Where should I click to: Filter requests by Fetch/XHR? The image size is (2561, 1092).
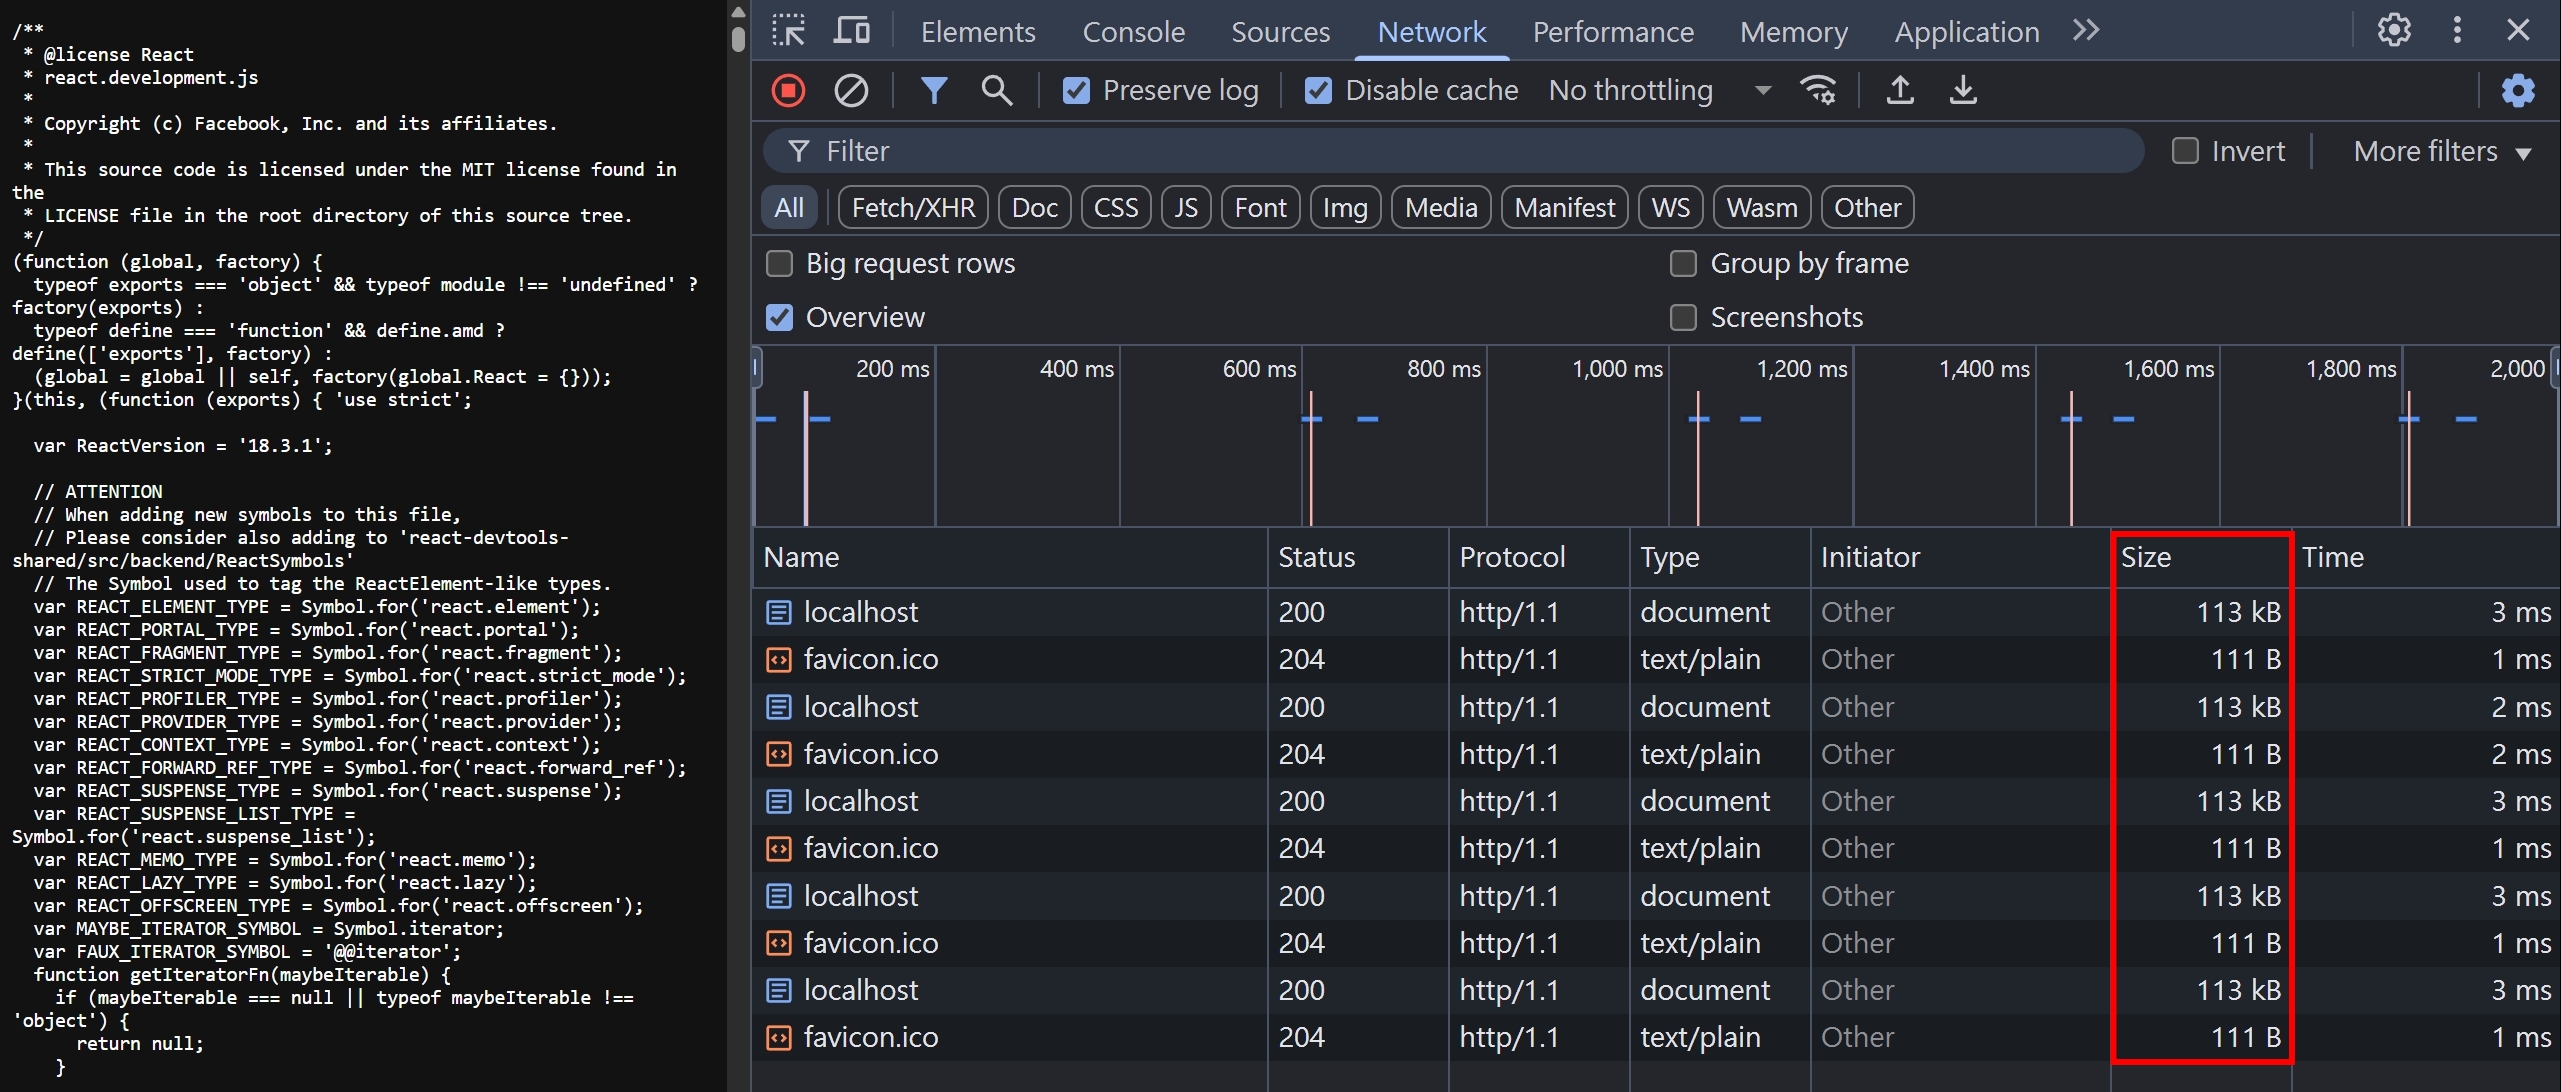pyautogui.click(x=913, y=208)
